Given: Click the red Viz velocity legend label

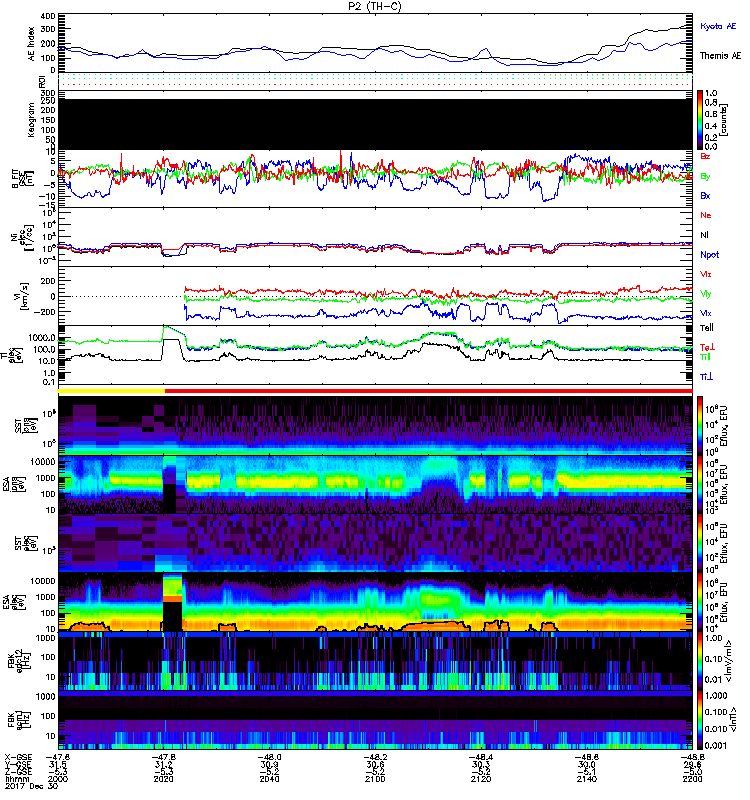Looking at the screenshot, I should click(x=706, y=274).
